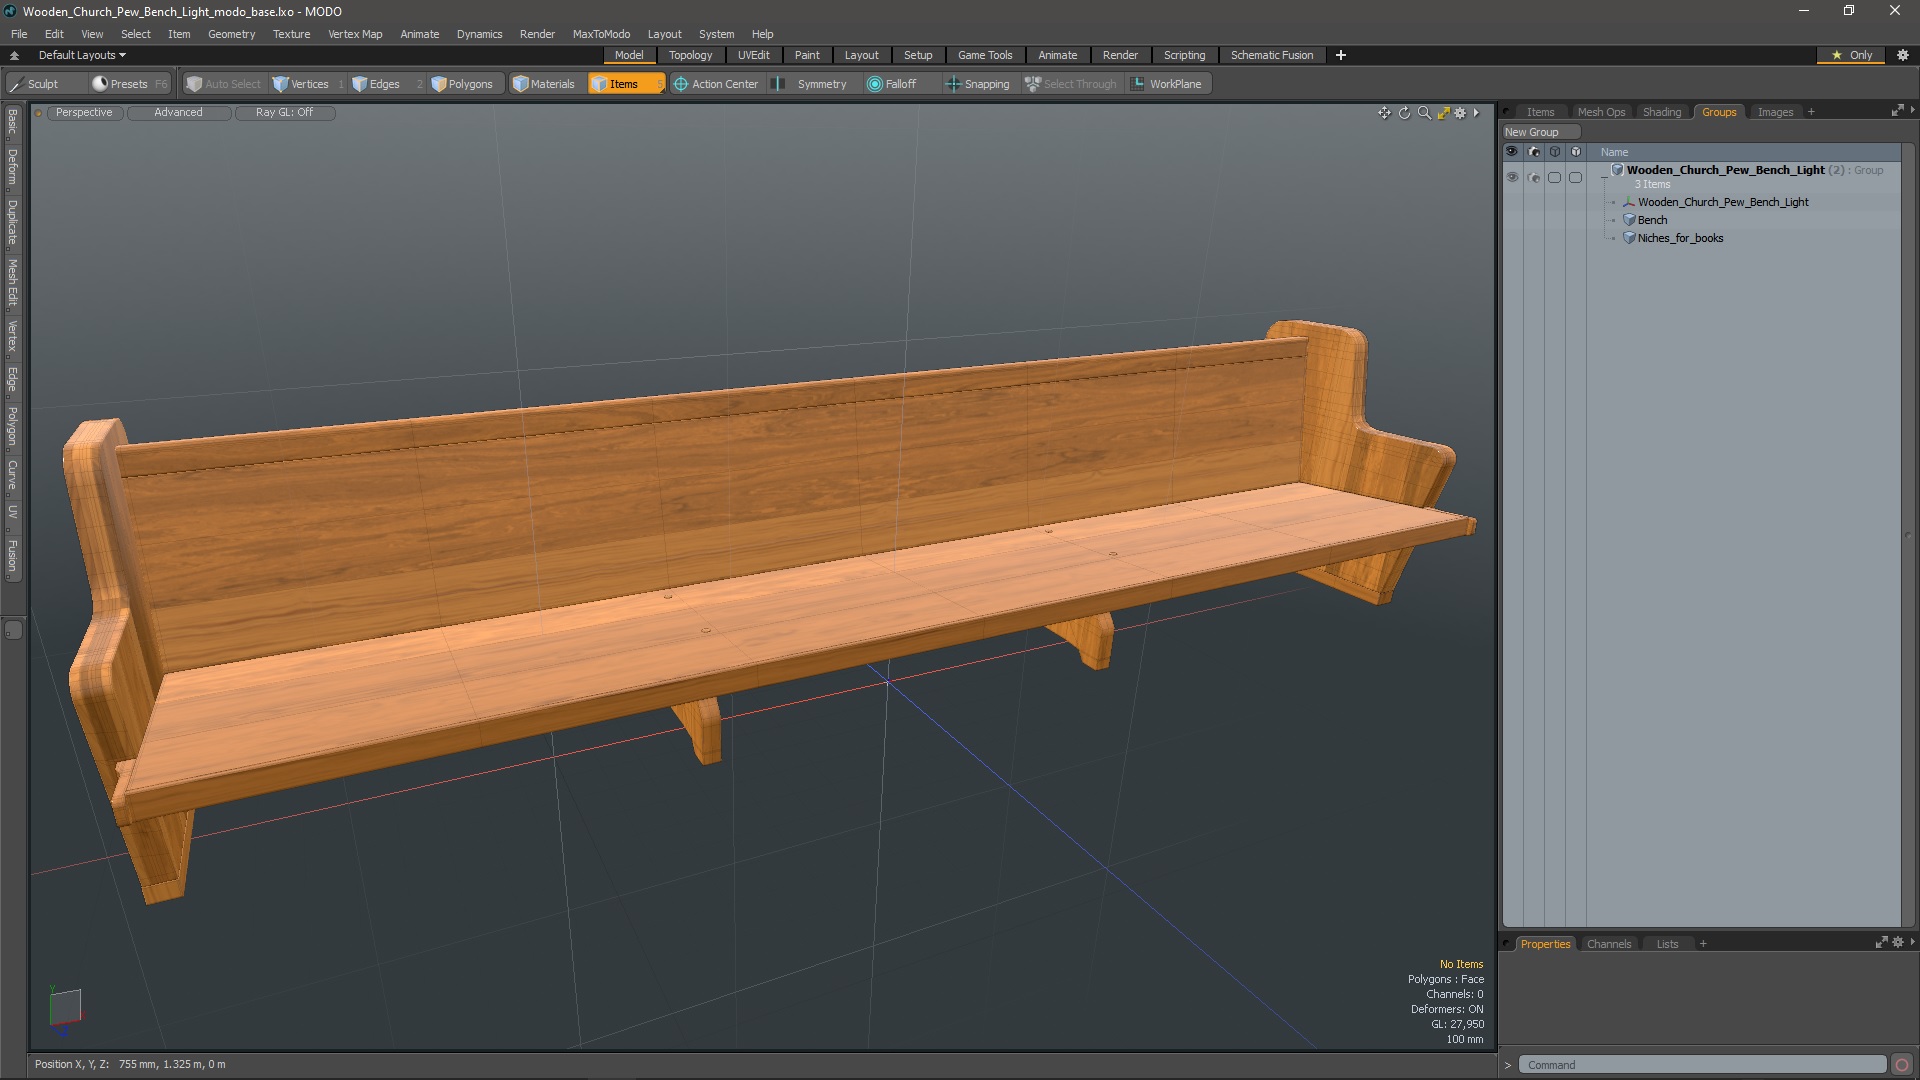Open the Default Layouts dropdown
1920x1080 pixels.
pos(79,54)
